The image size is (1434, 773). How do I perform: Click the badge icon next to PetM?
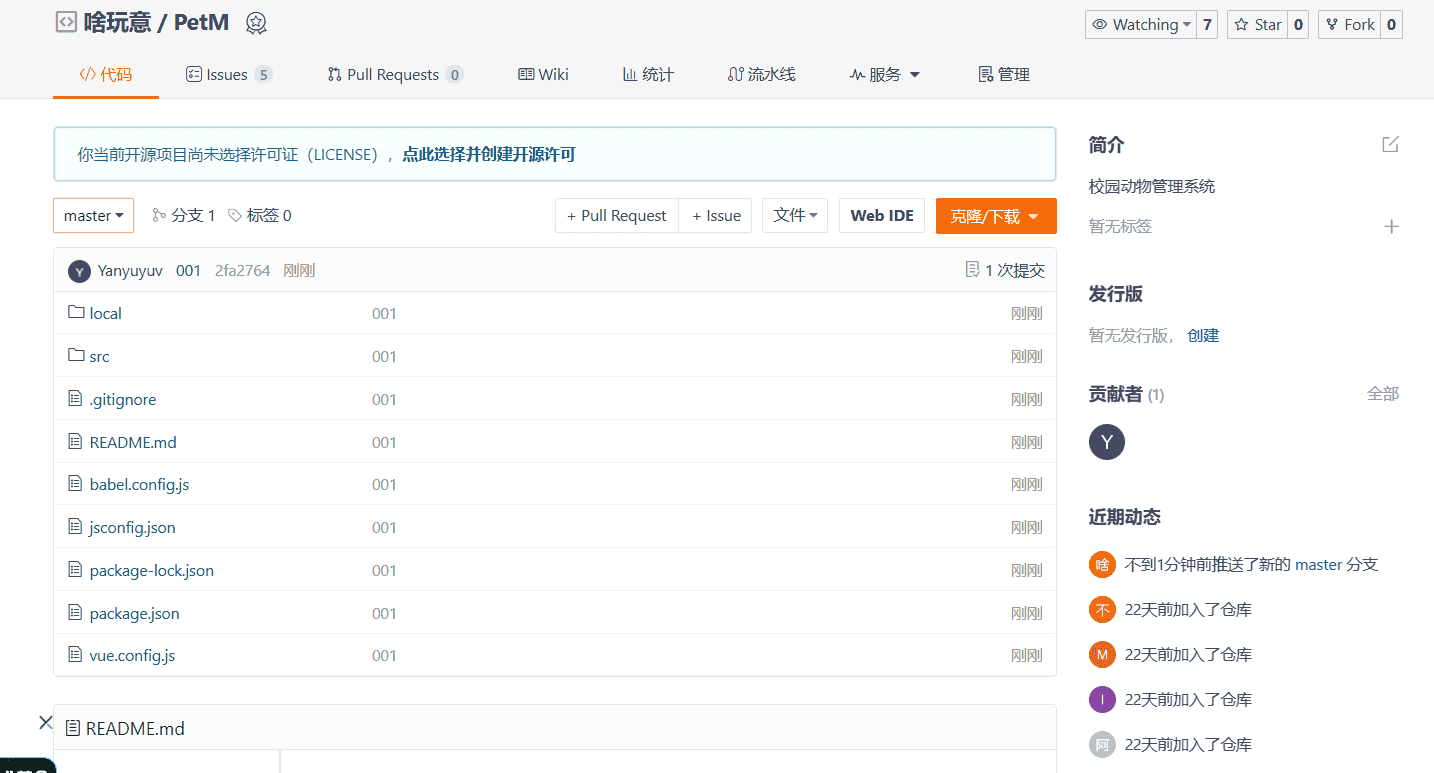click(256, 23)
